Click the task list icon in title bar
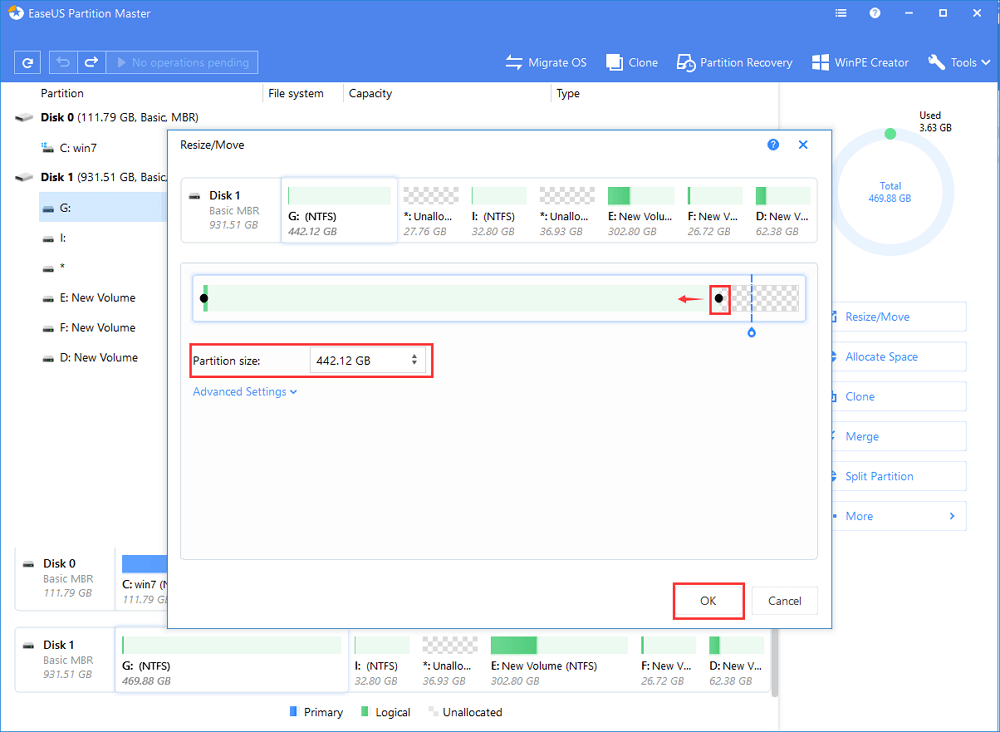This screenshot has height=732, width=1000. pyautogui.click(x=841, y=13)
